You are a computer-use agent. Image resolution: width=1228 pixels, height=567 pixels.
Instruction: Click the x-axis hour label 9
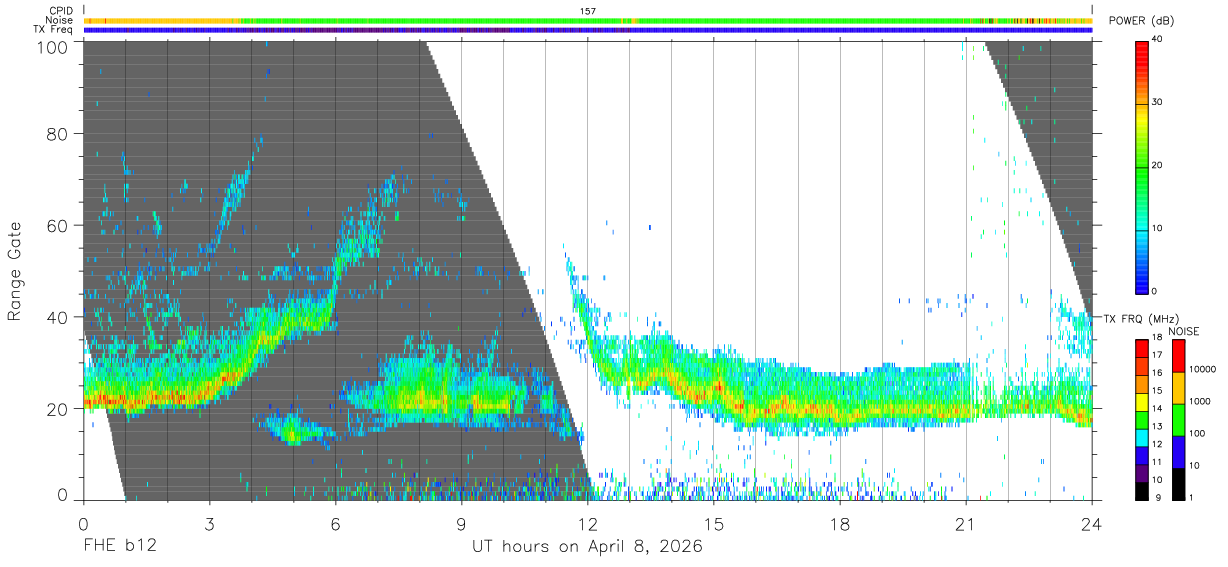pos(461,522)
